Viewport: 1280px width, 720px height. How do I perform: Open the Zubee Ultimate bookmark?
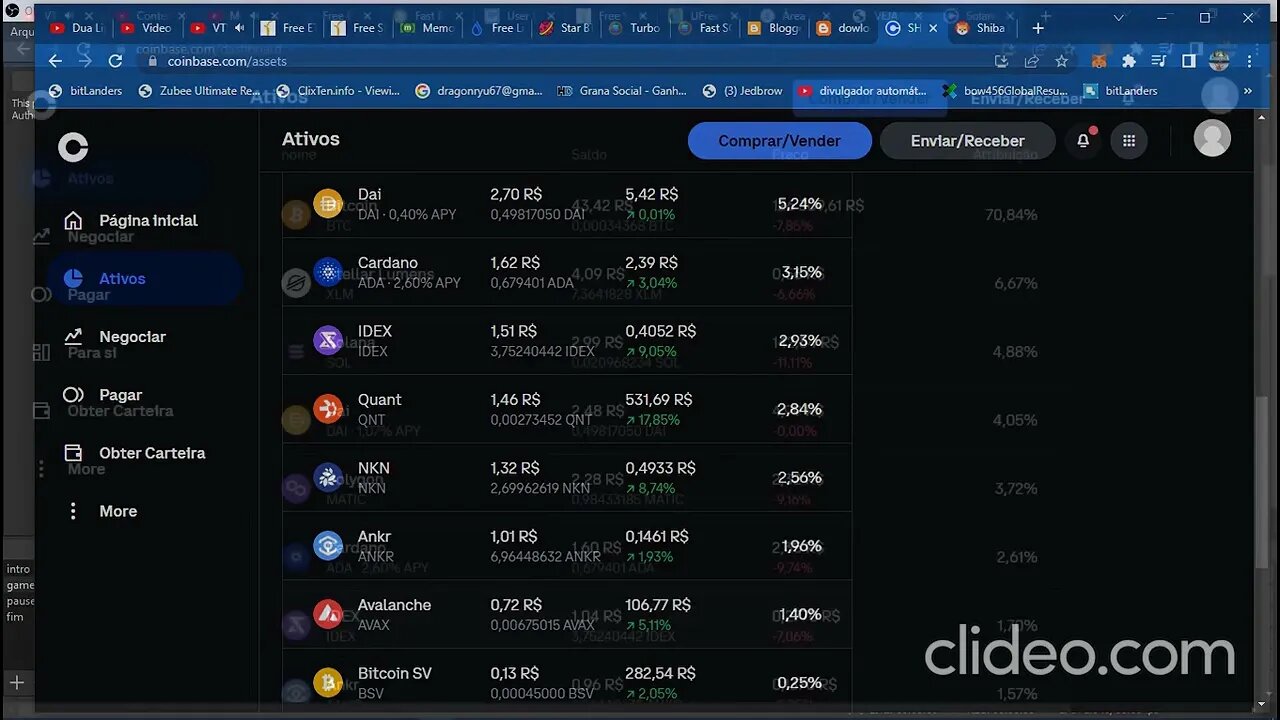(x=200, y=91)
